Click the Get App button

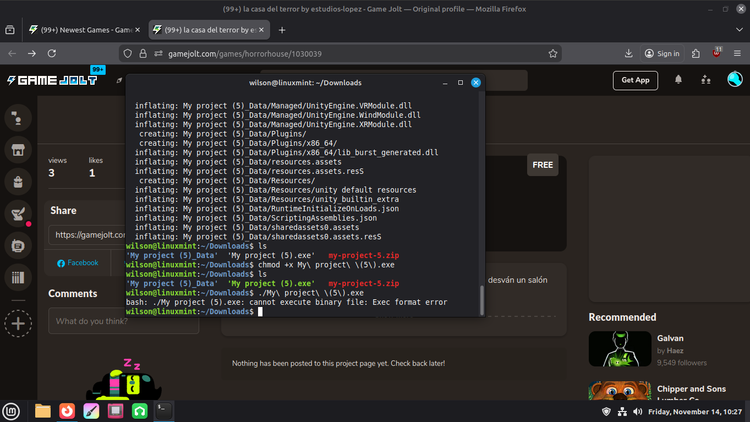[635, 80]
